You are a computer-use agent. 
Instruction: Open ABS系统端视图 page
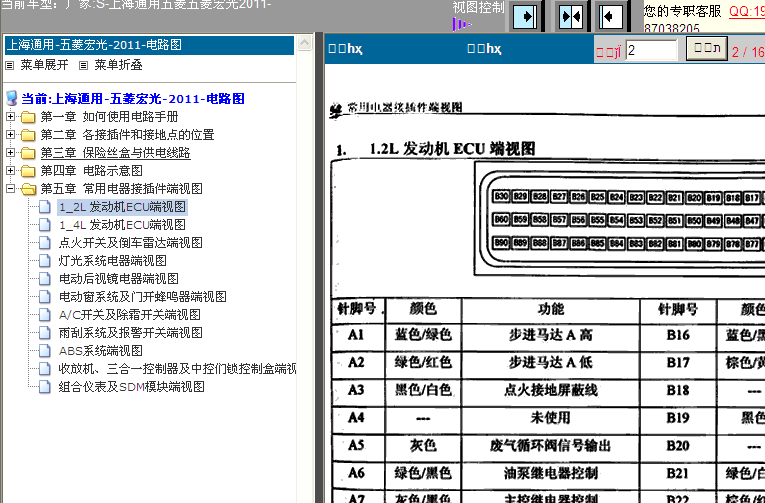point(101,351)
